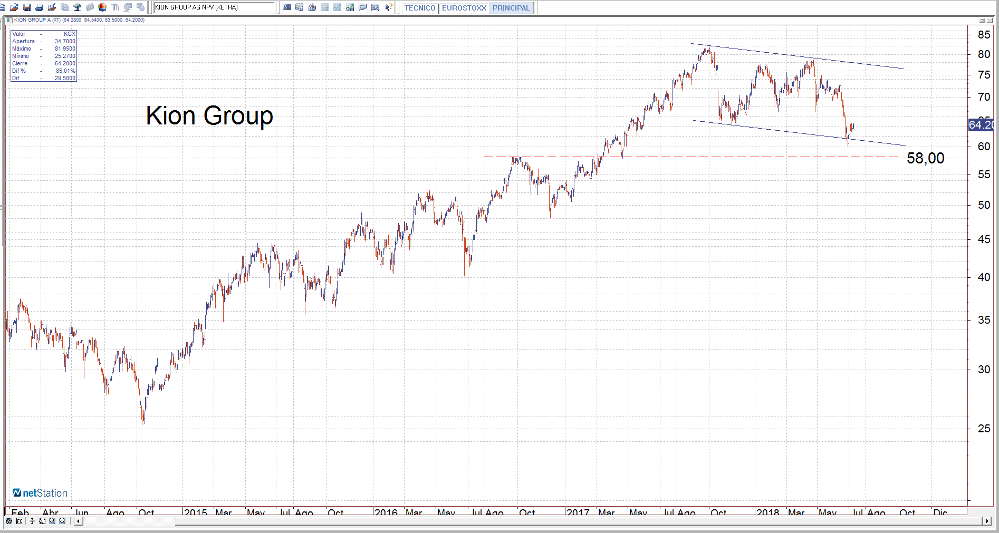Click the '2017' label on the date axis
The image size is (999, 533).
(580, 512)
